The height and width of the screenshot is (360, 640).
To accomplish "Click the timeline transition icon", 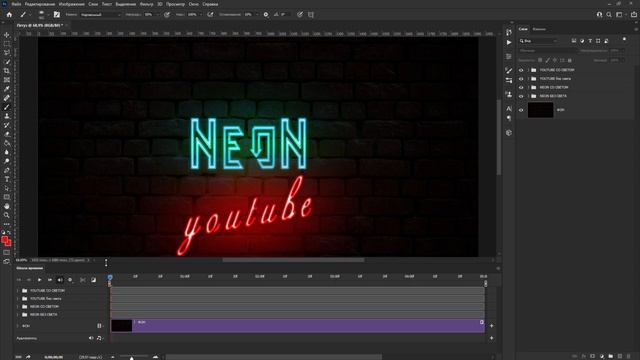I will pos(93,280).
